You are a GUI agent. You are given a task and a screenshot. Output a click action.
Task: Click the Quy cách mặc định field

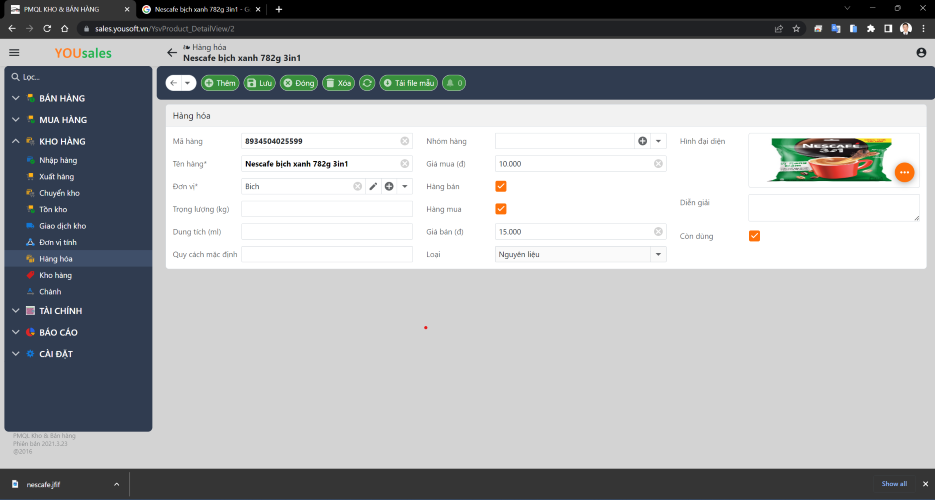(327, 254)
